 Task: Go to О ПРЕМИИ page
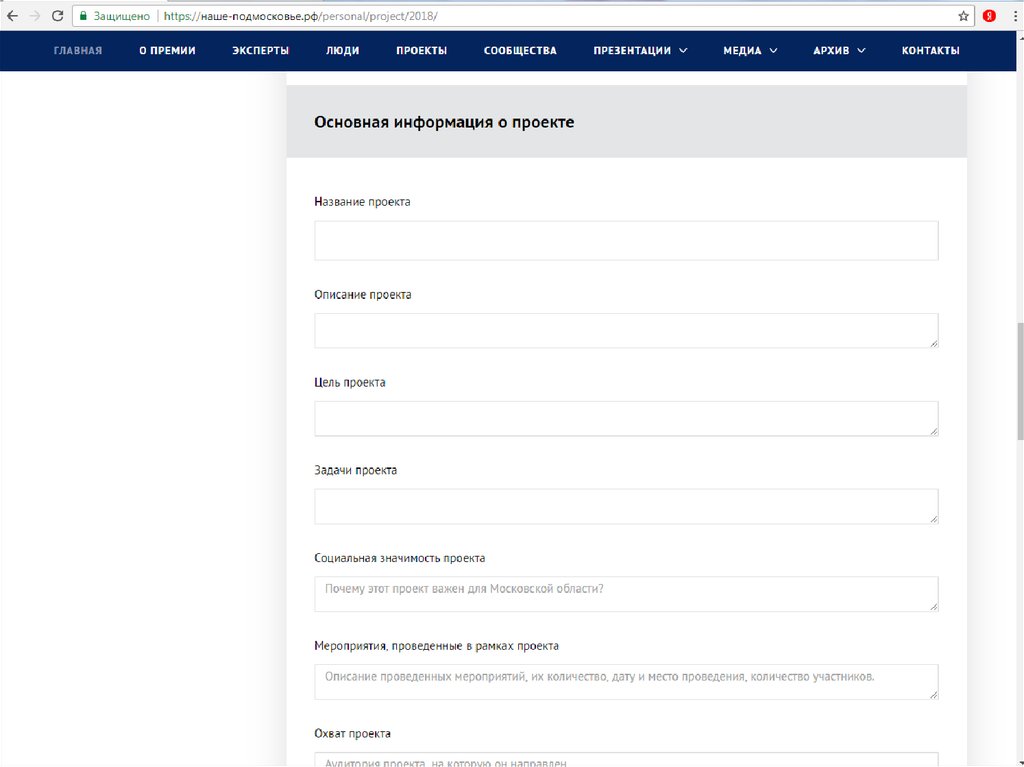[x=167, y=50]
